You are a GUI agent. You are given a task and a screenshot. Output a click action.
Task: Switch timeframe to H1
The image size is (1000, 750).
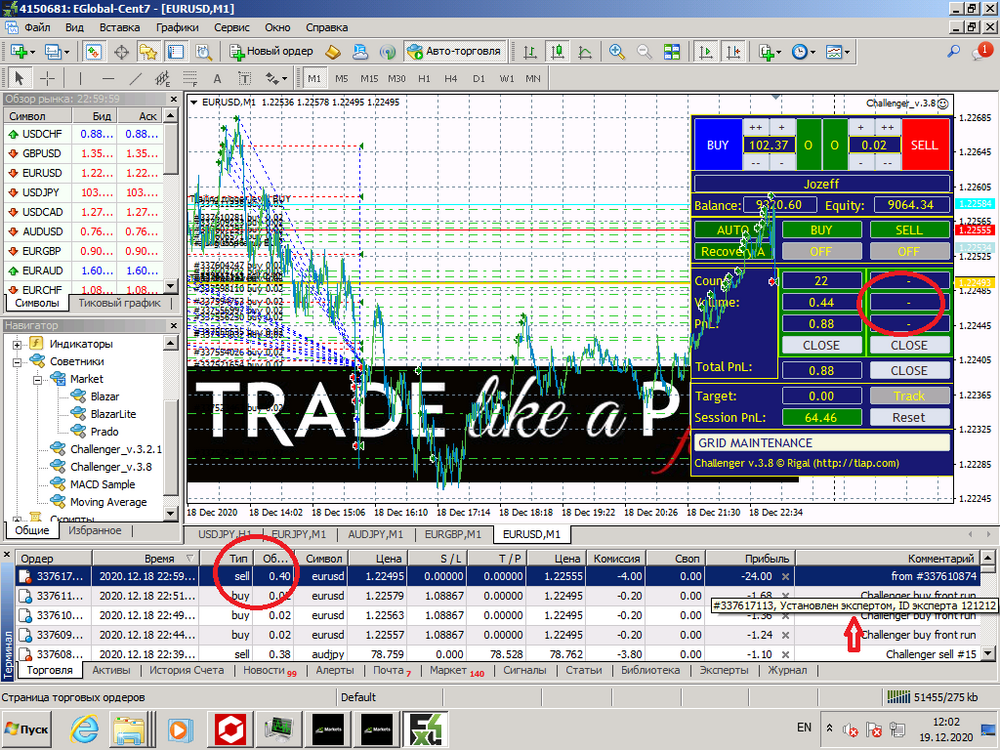click(x=424, y=78)
